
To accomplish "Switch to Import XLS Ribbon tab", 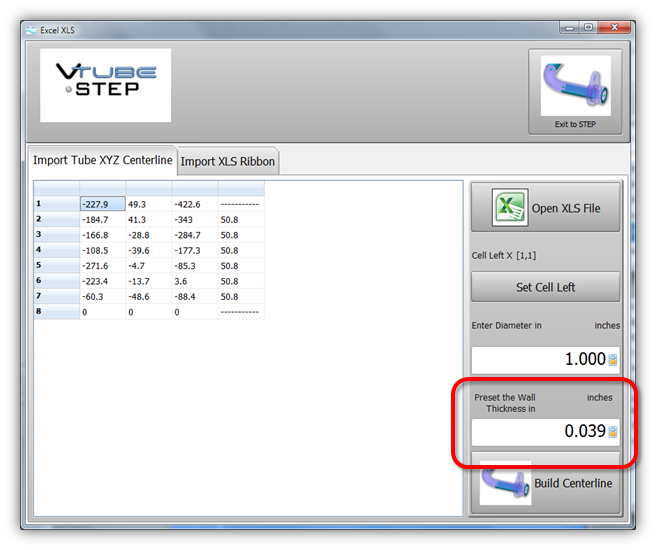I will [x=227, y=161].
